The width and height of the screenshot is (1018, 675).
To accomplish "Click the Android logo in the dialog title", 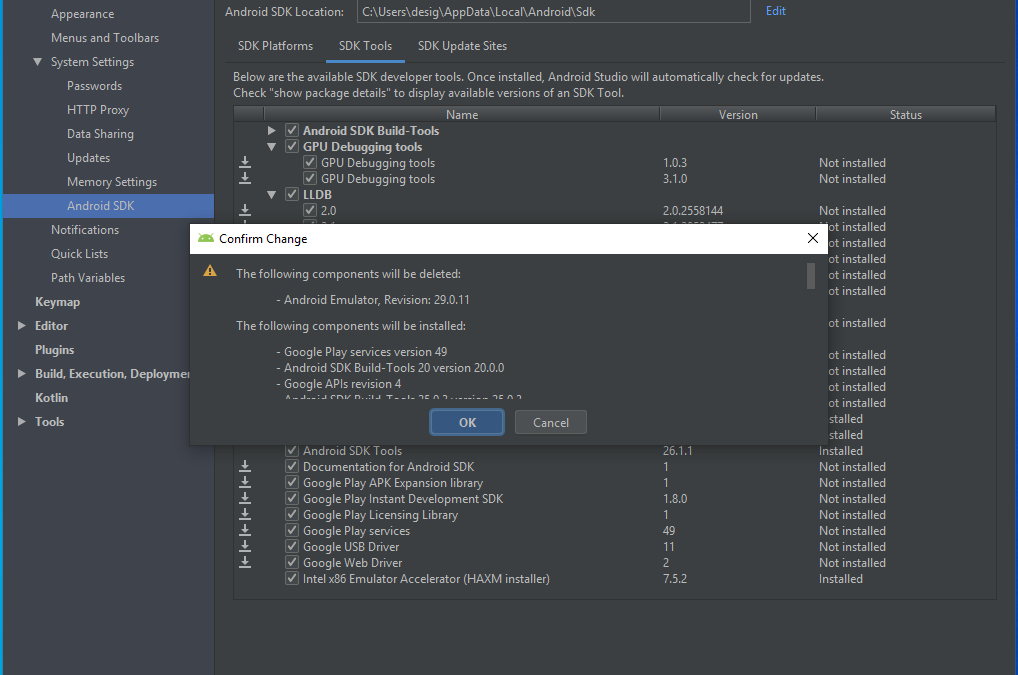I will (x=206, y=238).
